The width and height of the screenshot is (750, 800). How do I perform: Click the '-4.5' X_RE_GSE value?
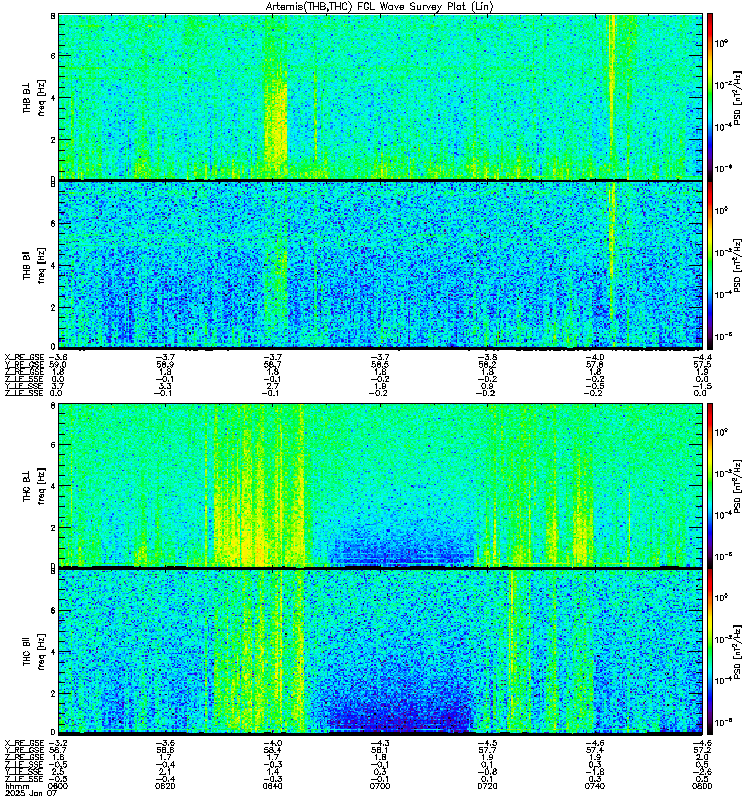tap(487, 743)
